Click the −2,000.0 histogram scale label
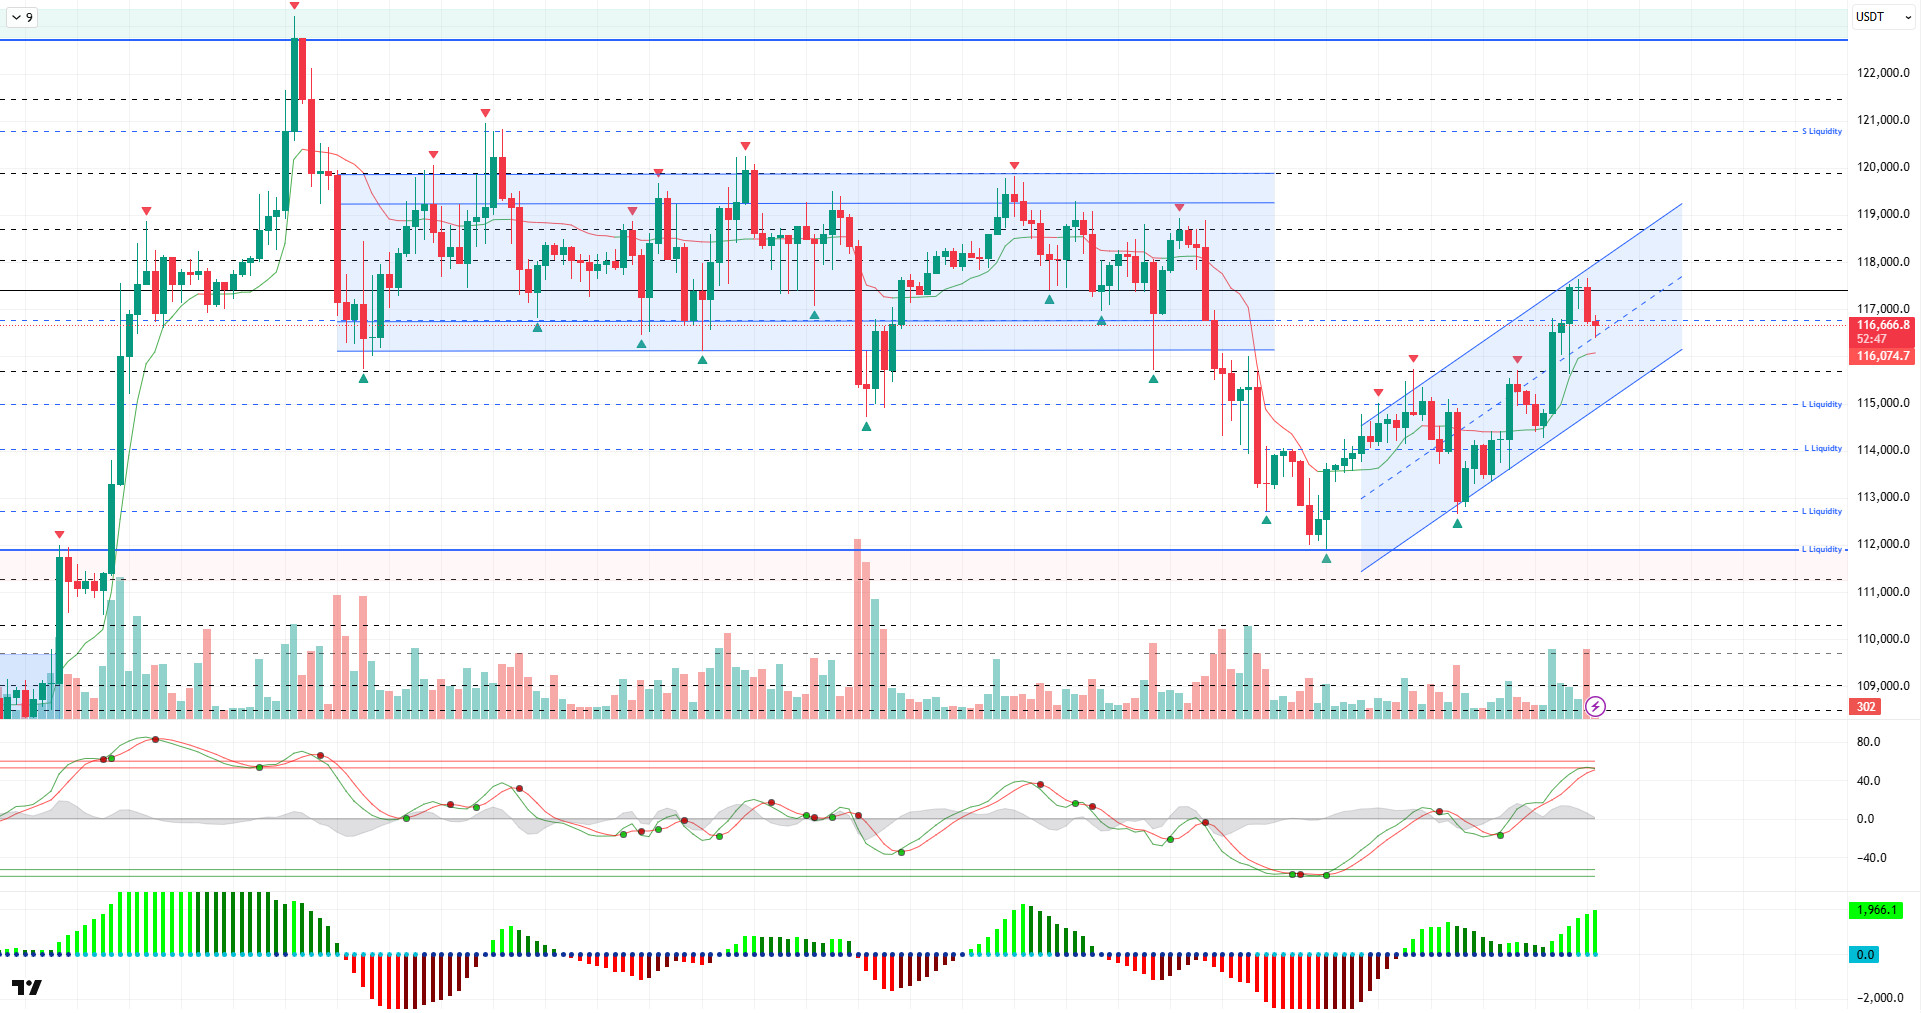1921x1013 pixels. [1880, 998]
